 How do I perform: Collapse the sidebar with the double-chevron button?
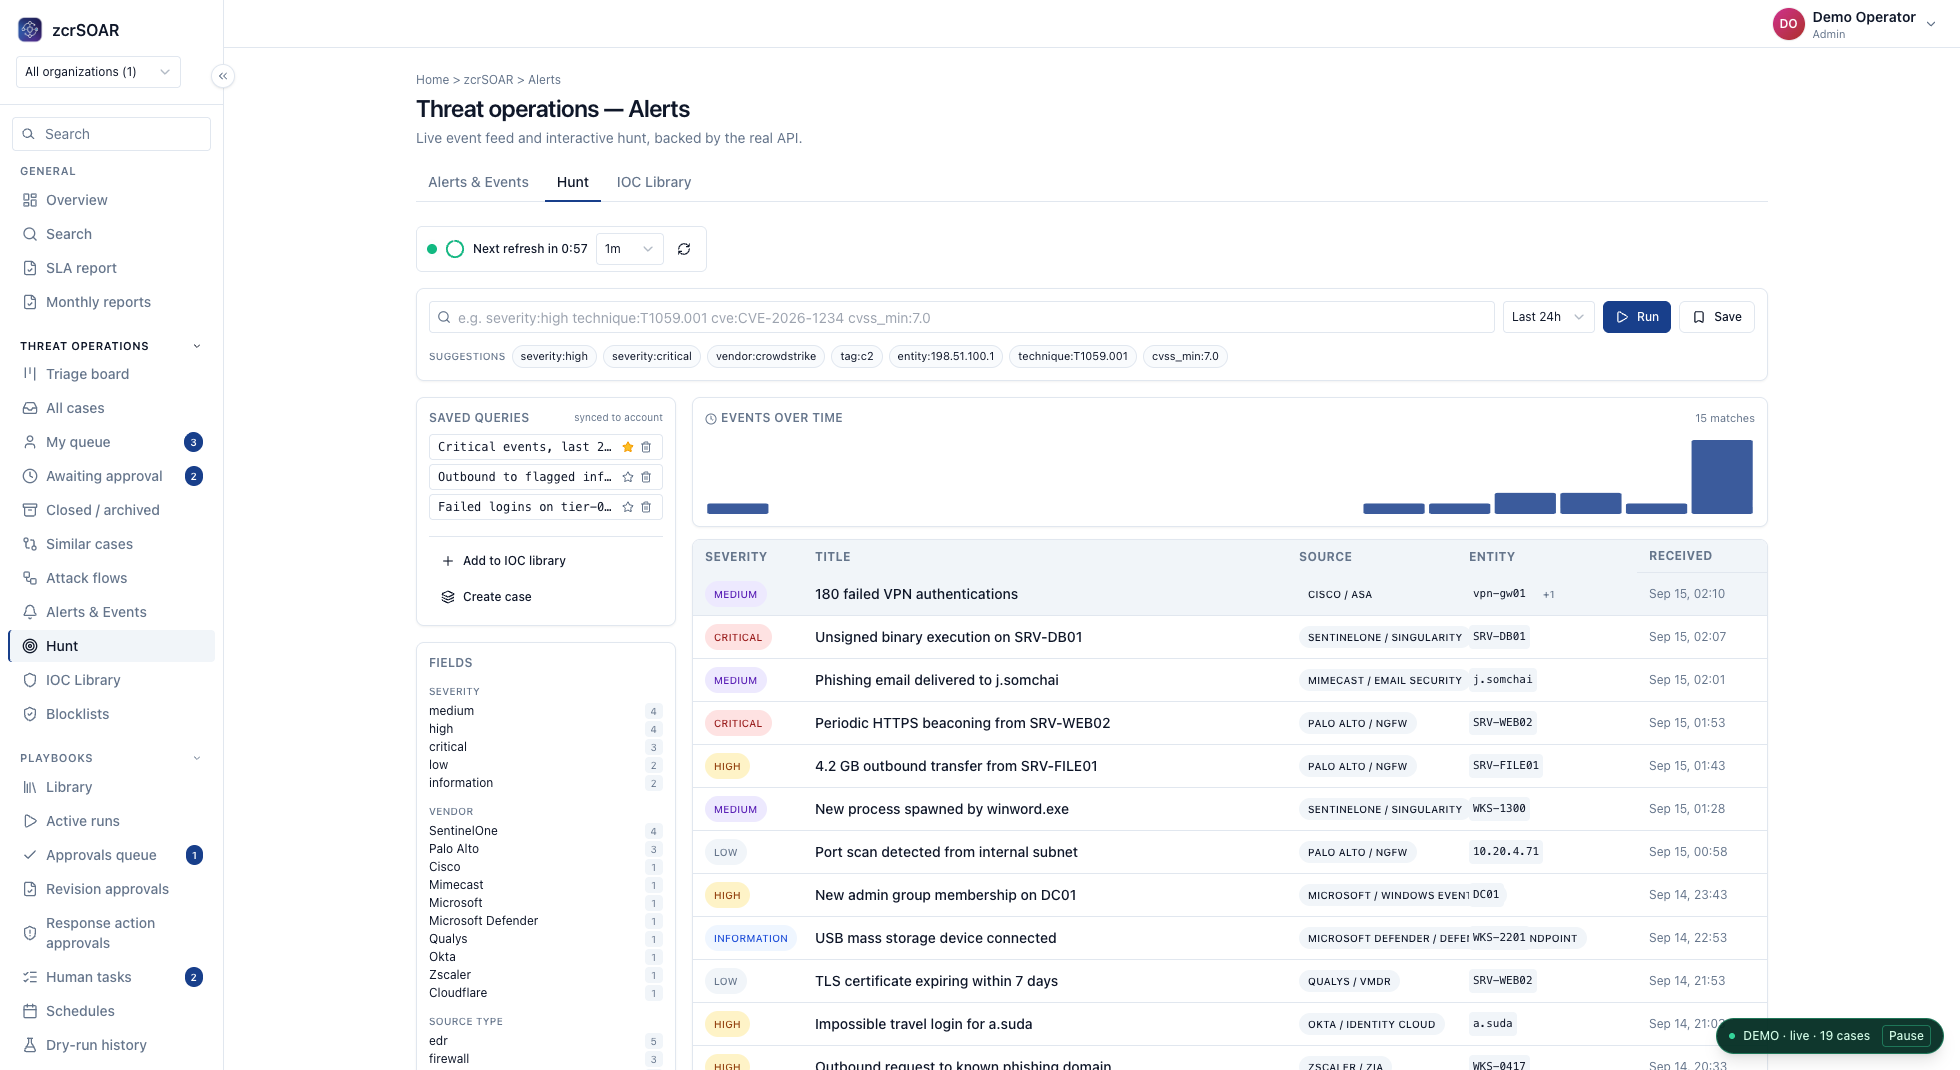[x=223, y=76]
